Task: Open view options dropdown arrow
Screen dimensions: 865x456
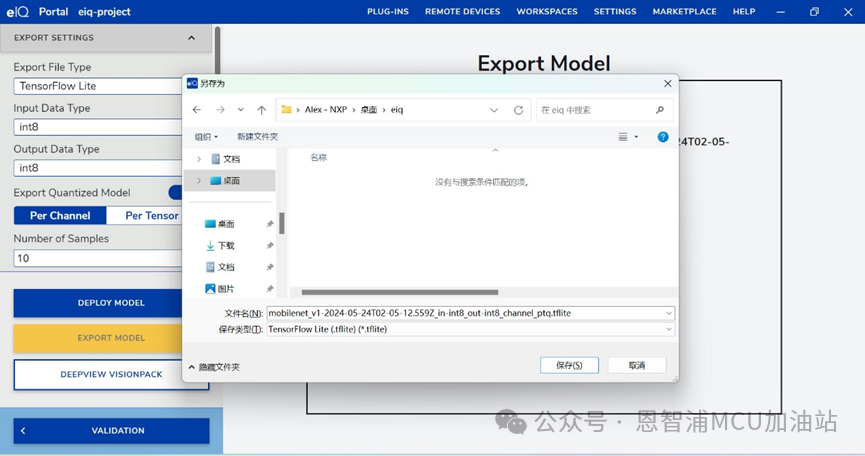Action: pos(636,137)
